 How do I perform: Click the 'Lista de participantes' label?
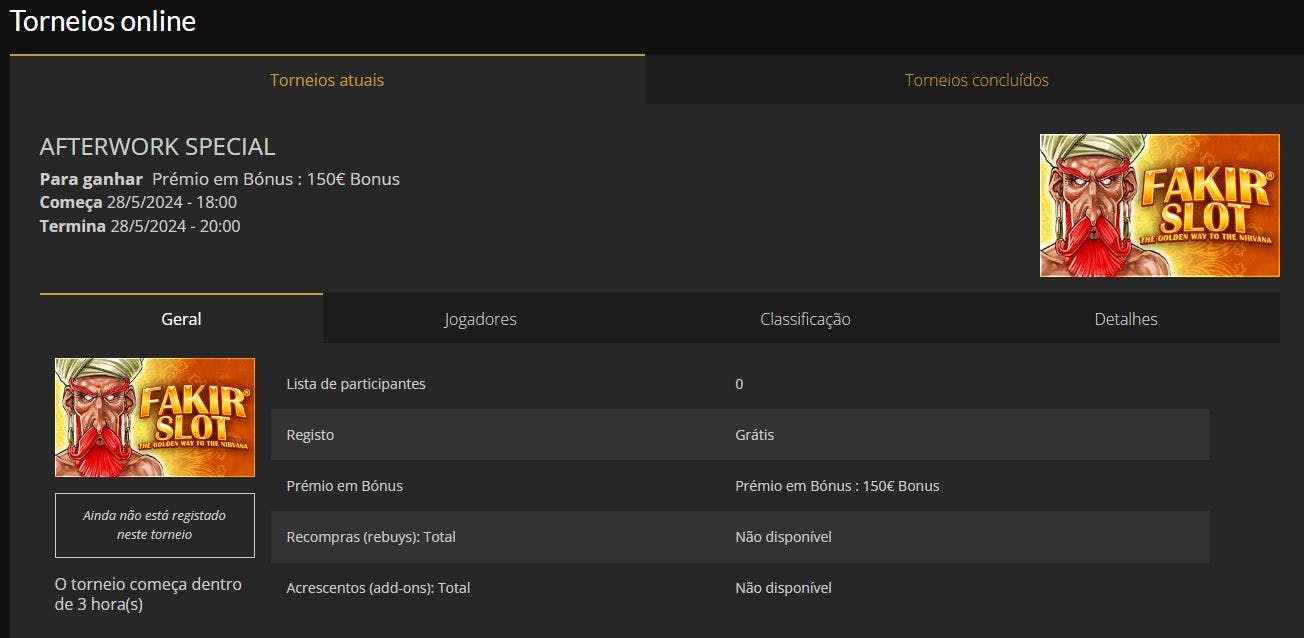tap(356, 384)
